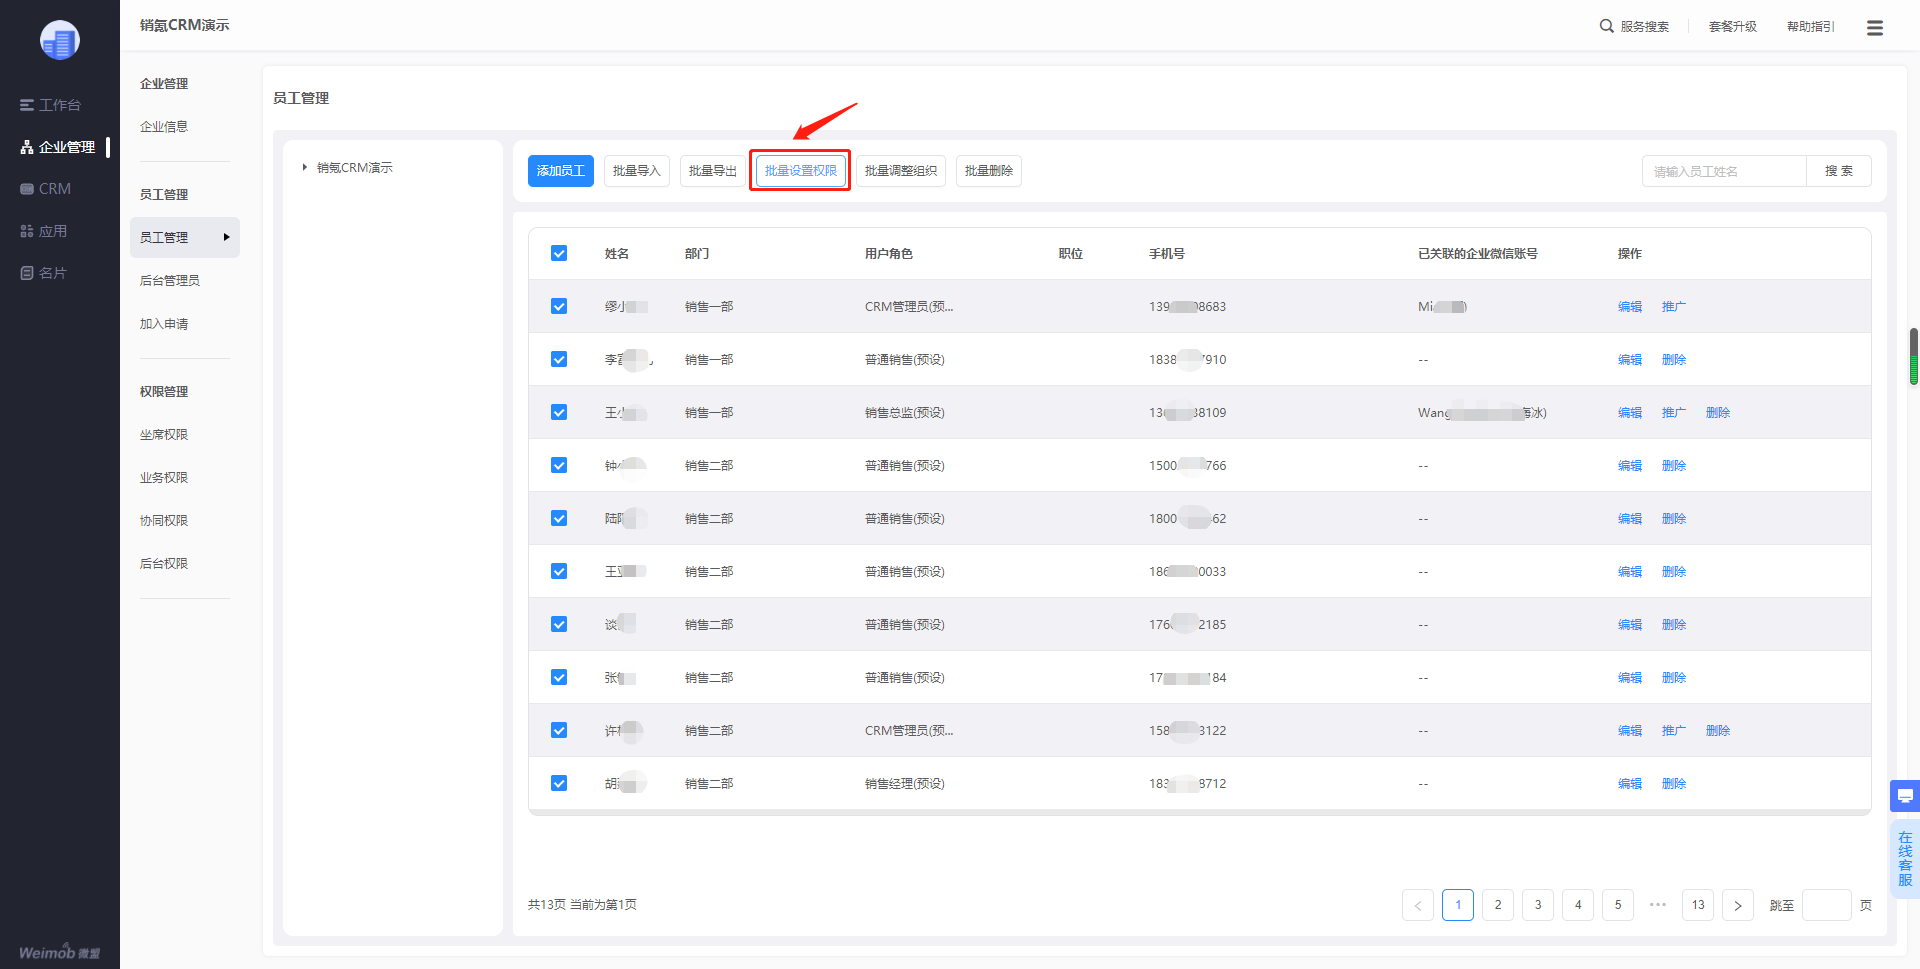Open the 工作台 sidebar icon
The height and width of the screenshot is (969, 1920).
pos(27,105)
